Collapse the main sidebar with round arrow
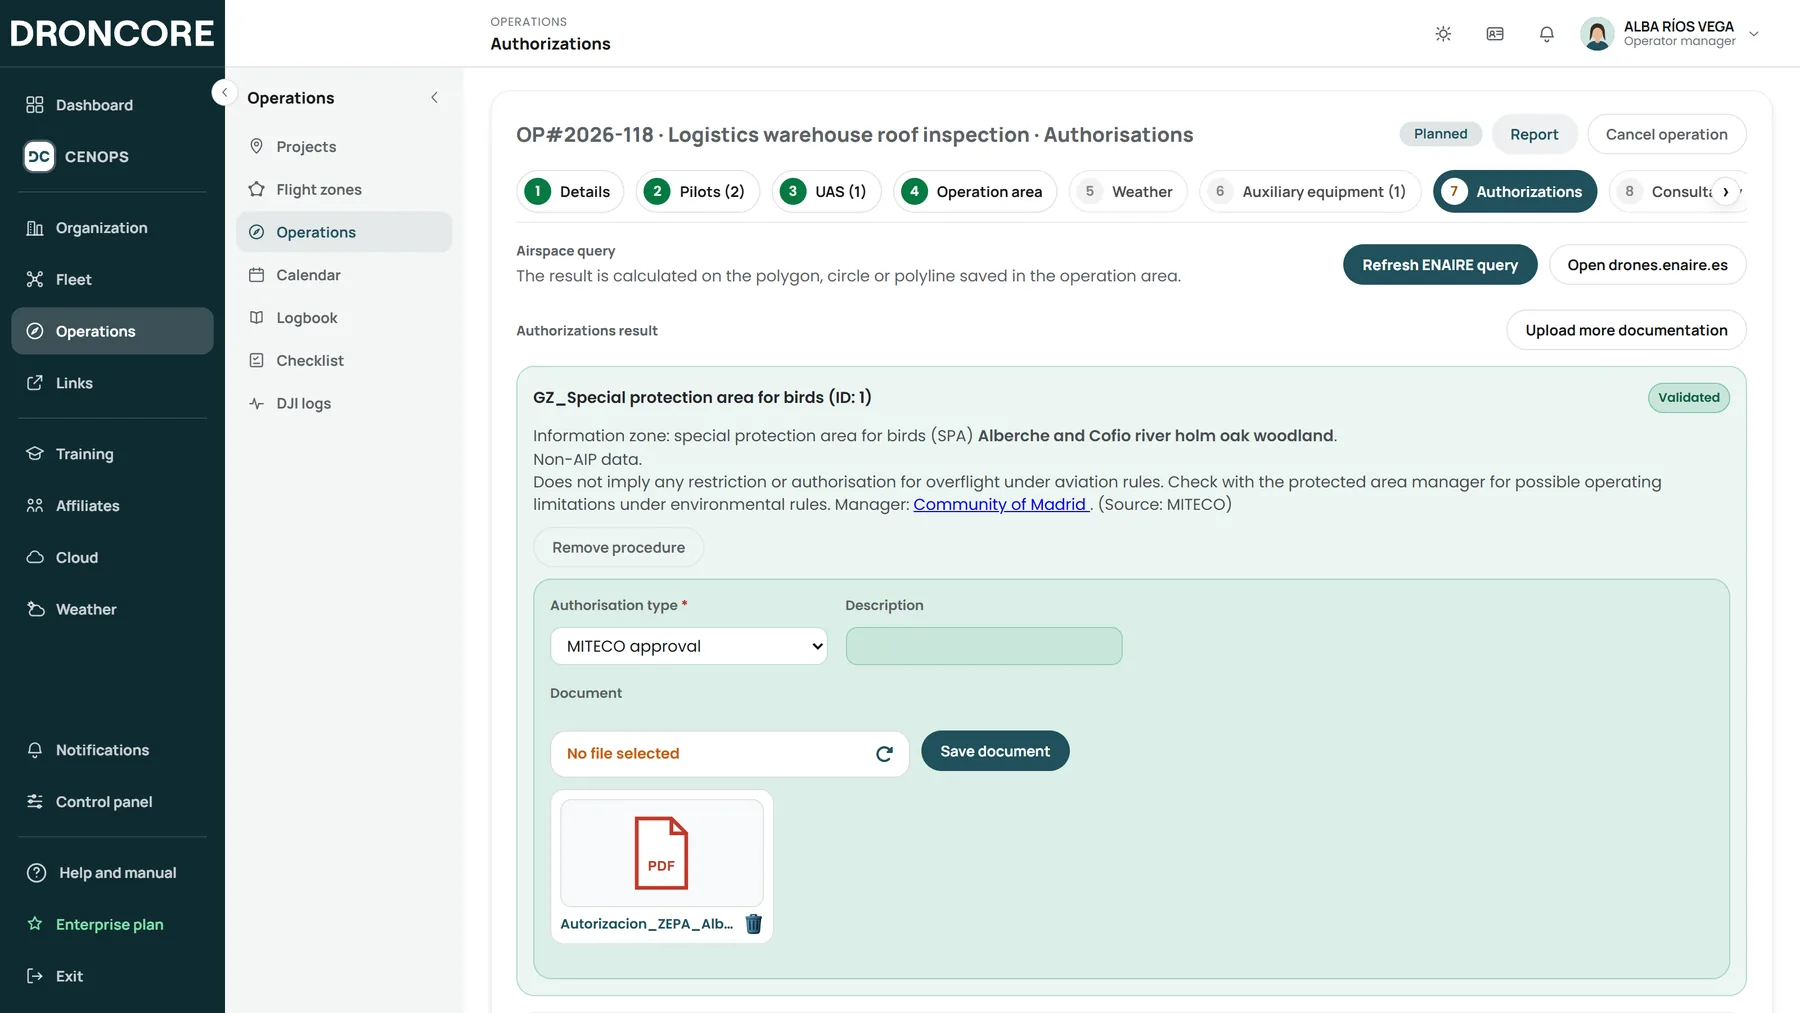Screen dimensions: 1800x1013 click(x=224, y=92)
